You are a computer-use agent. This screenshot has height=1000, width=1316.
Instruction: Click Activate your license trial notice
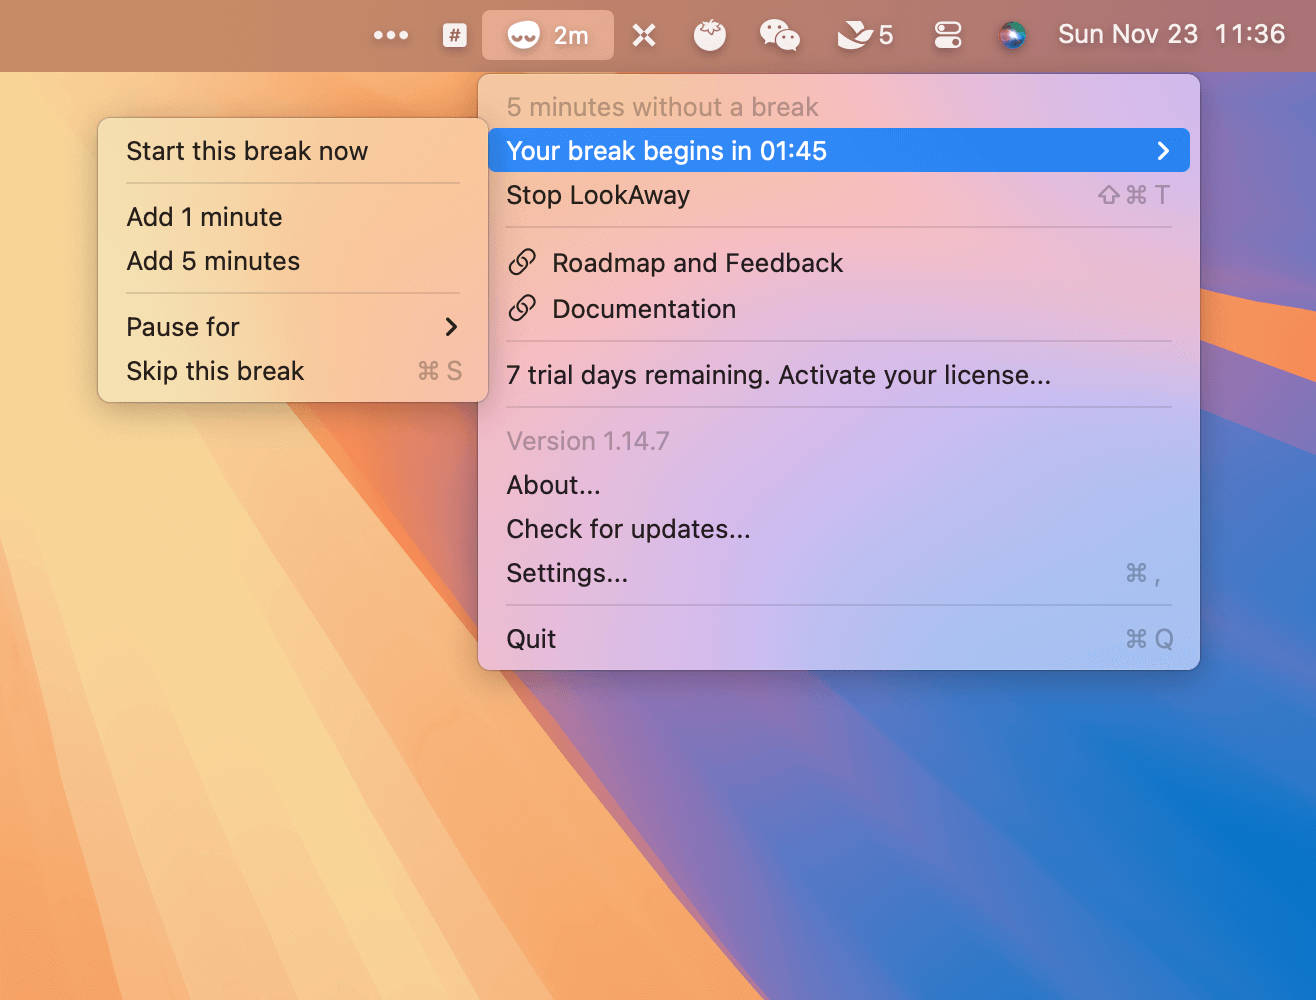tap(778, 375)
